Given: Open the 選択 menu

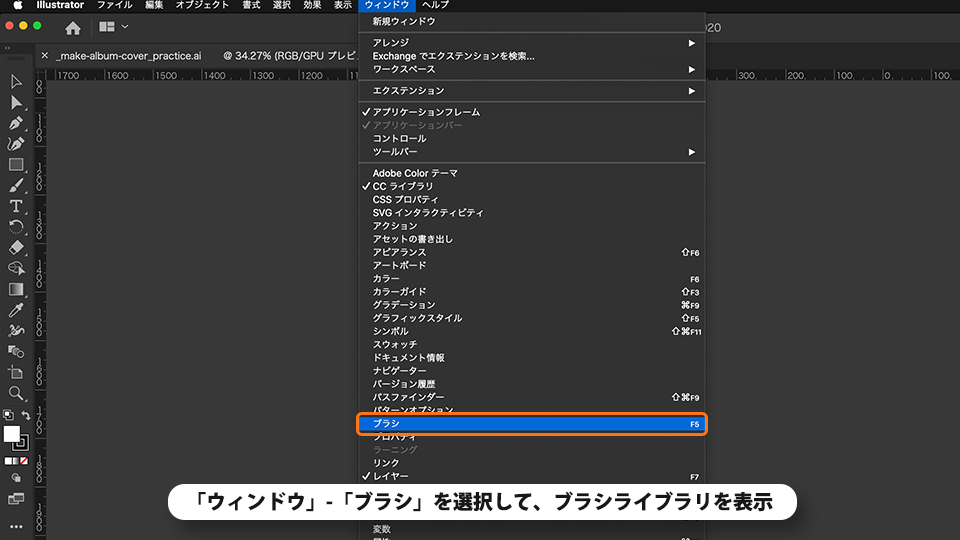Looking at the screenshot, I should [x=282, y=5].
